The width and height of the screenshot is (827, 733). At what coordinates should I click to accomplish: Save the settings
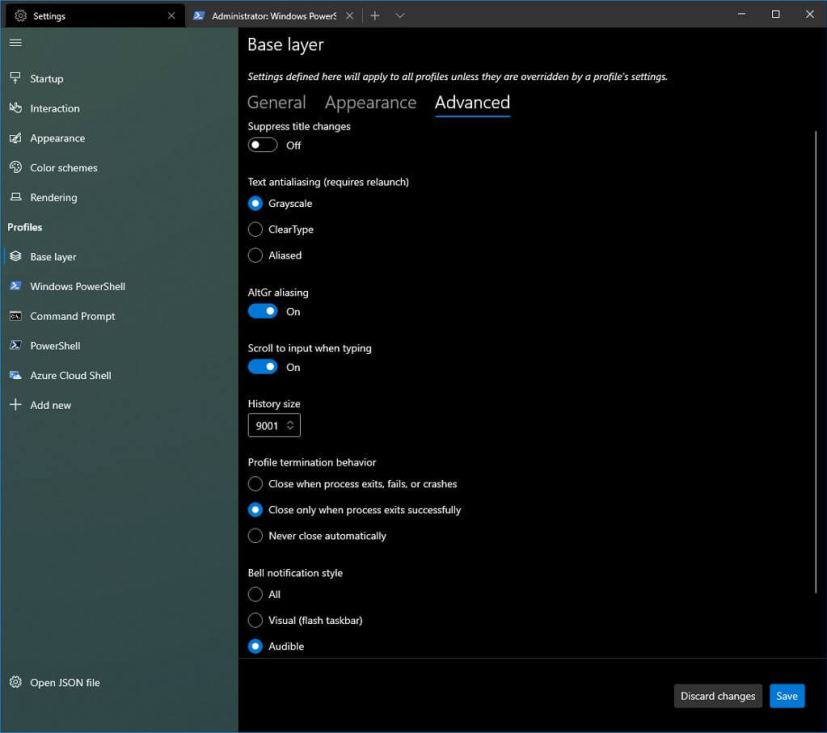tap(787, 696)
